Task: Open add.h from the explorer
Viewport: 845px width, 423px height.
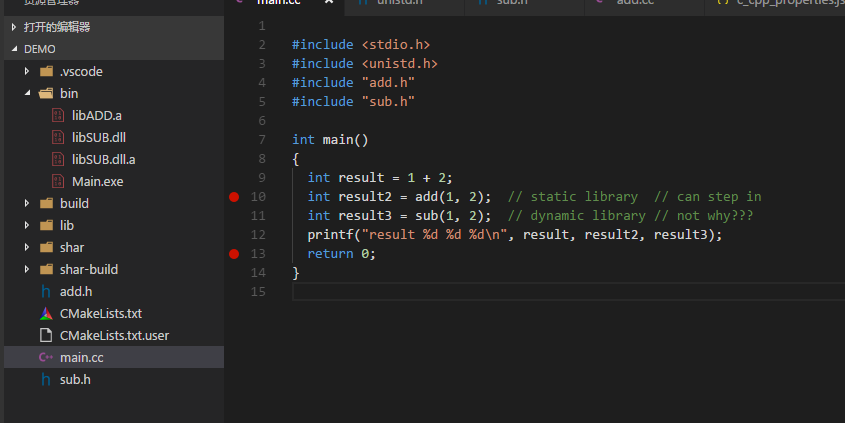Action: tap(76, 292)
